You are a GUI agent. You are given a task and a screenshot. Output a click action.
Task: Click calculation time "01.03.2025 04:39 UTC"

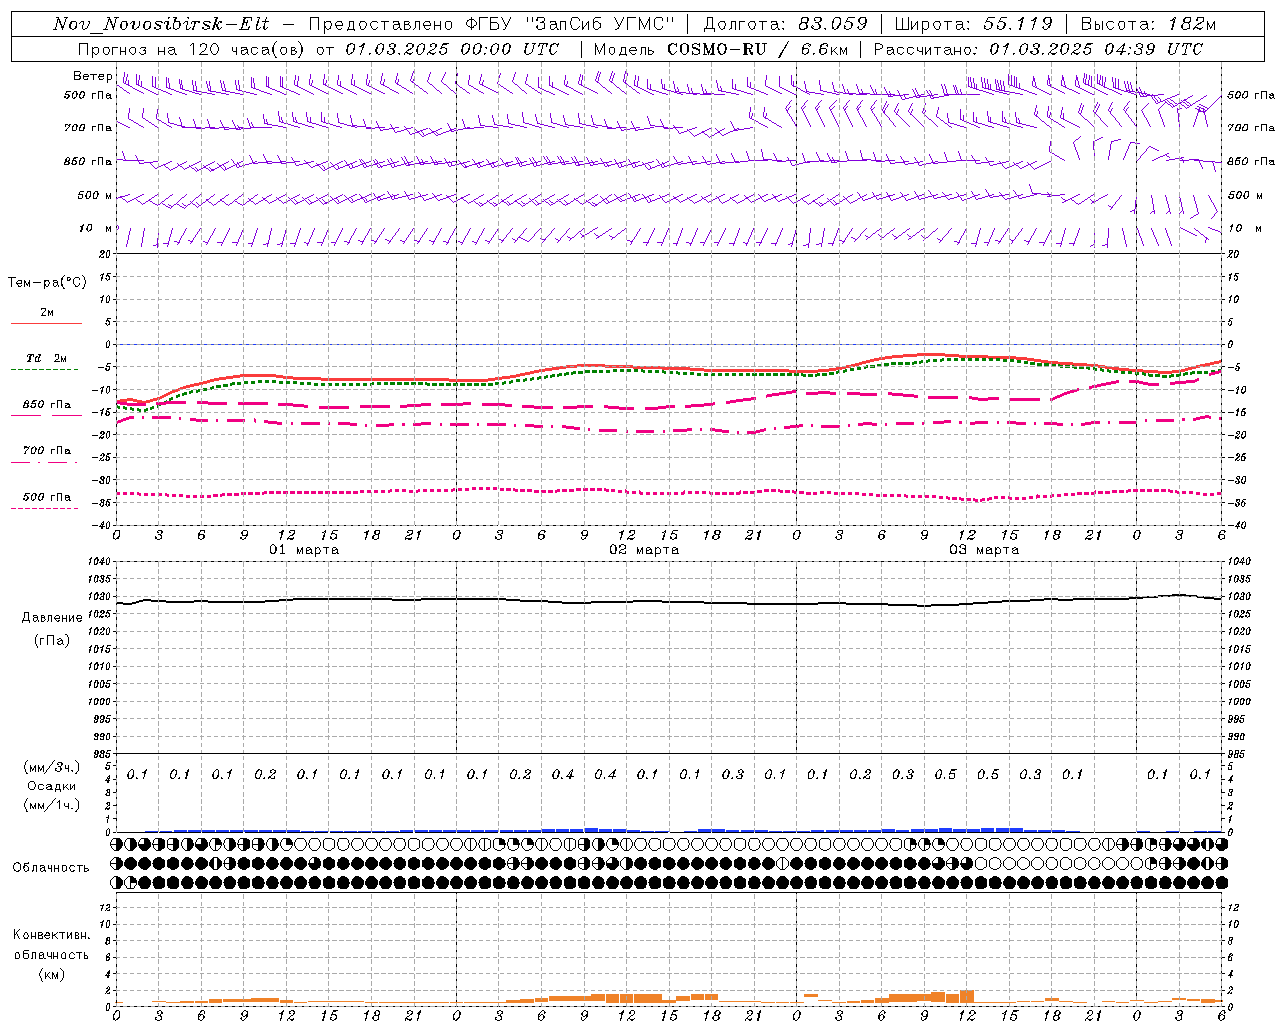(x=1096, y=49)
